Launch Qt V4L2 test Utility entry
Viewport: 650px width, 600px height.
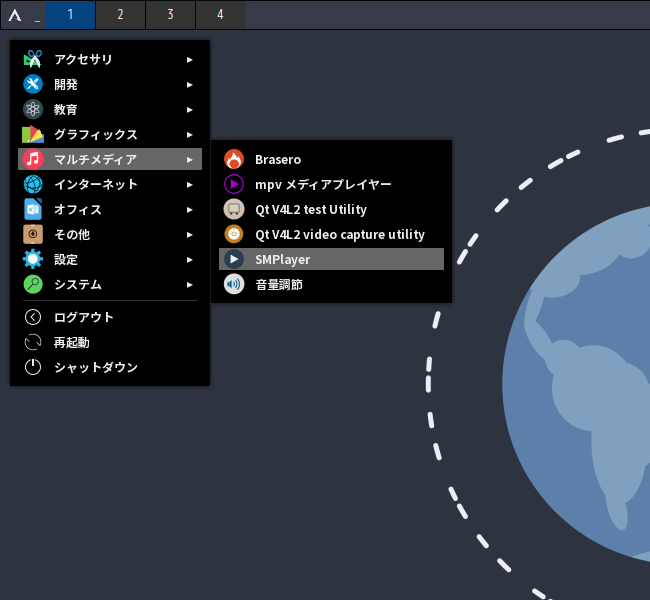(331, 209)
